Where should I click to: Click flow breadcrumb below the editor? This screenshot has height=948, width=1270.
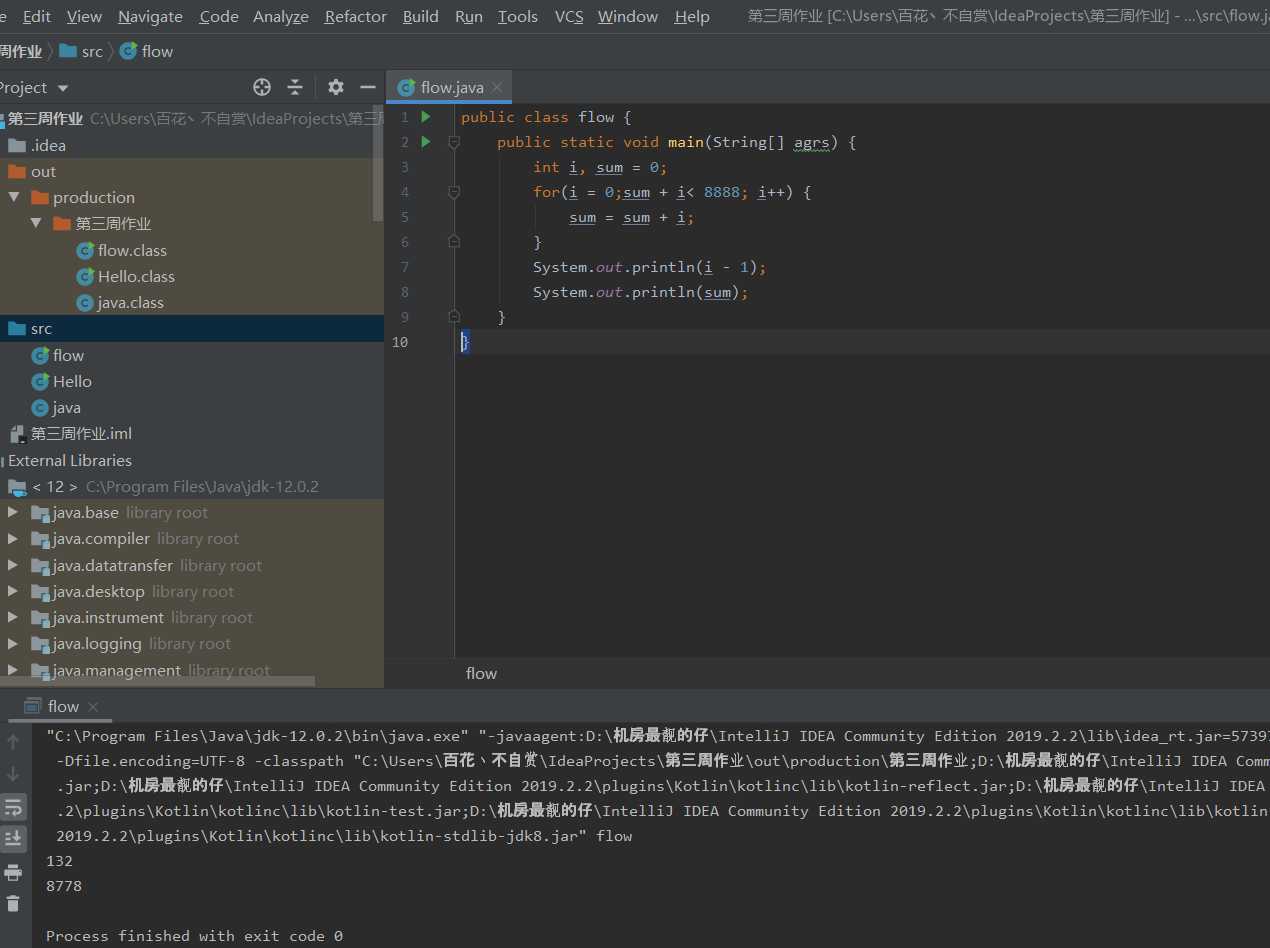click(481, 673)
